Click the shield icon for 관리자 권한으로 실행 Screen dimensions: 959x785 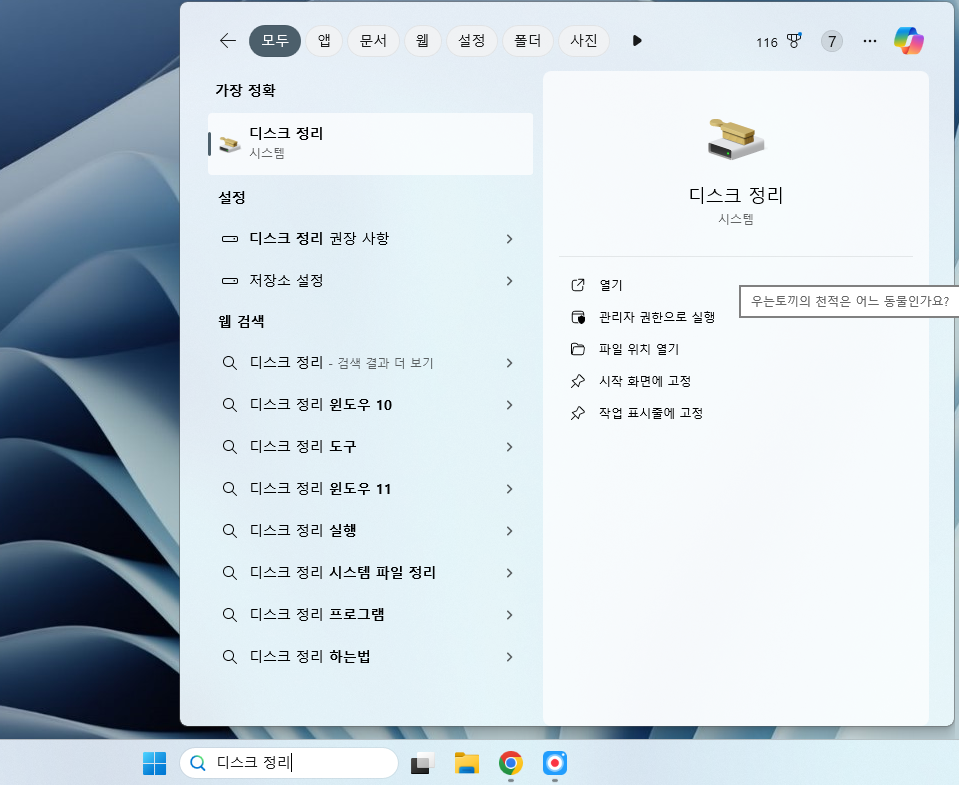(577, 317)
